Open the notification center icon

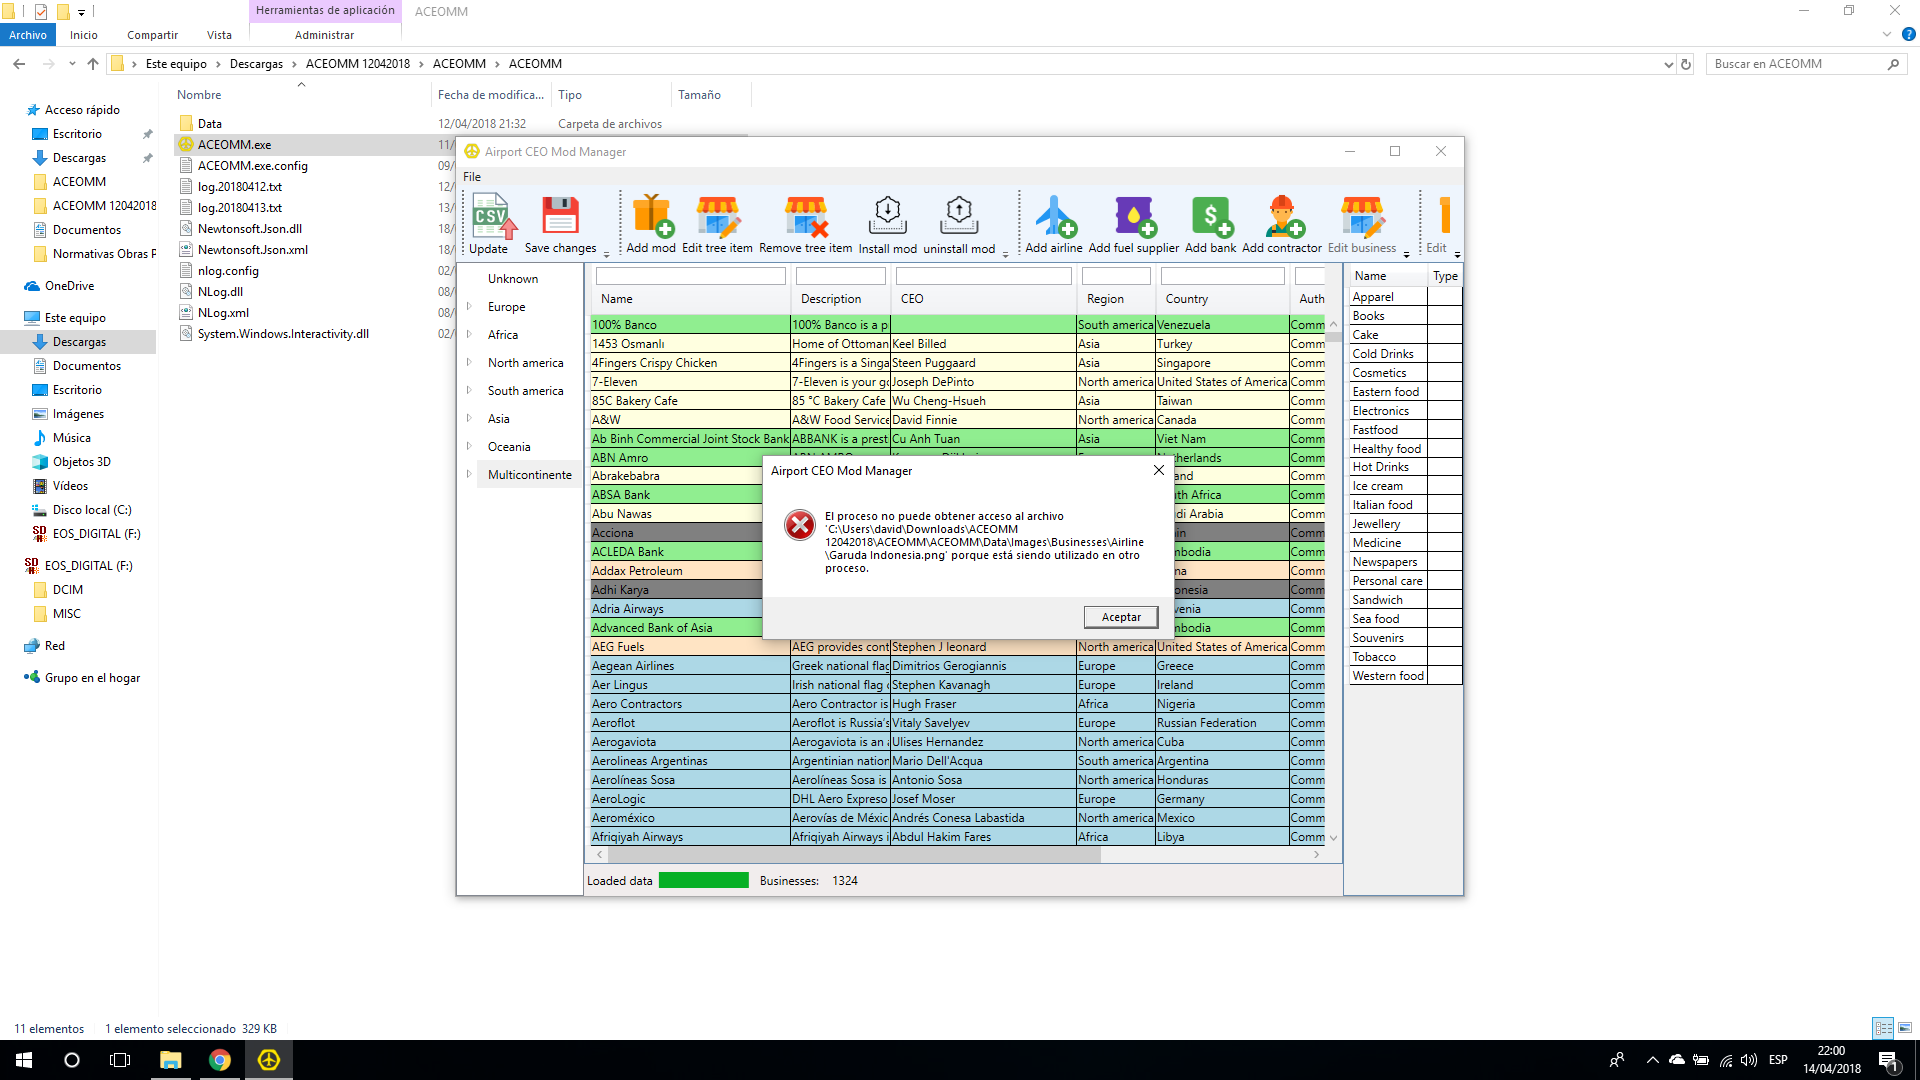click(x=1888, y=1061)
